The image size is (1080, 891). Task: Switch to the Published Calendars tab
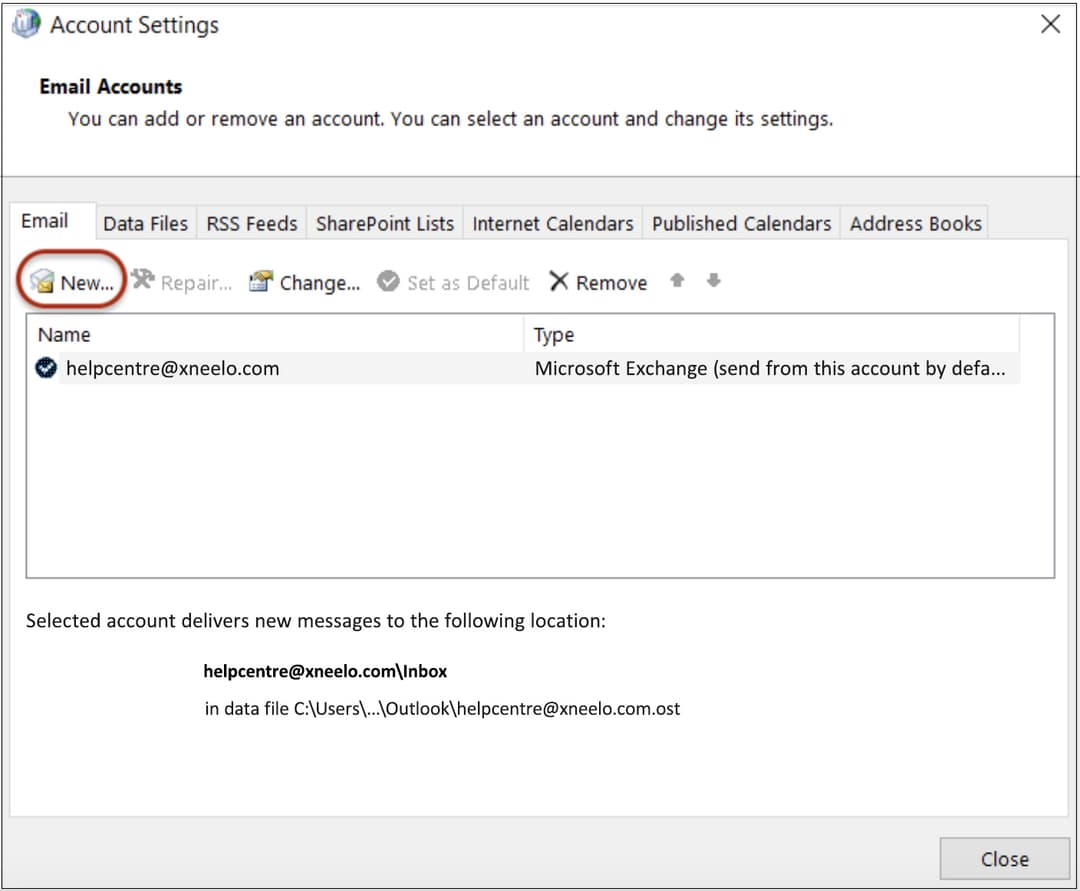(741, 223)
